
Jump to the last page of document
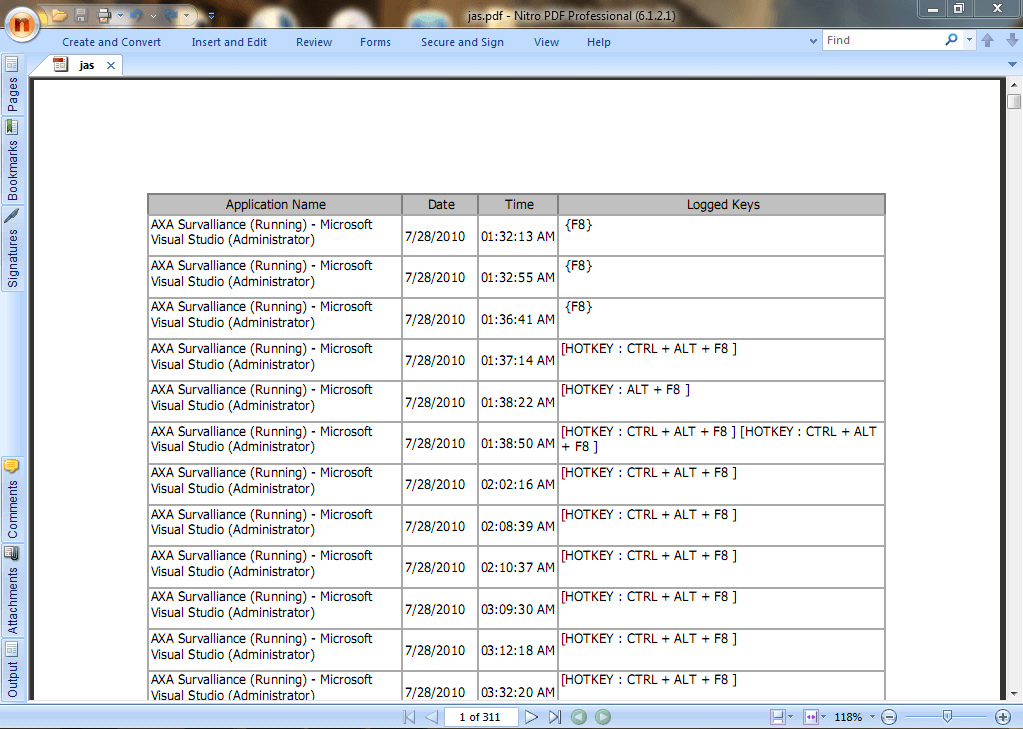tap(555, 717)
